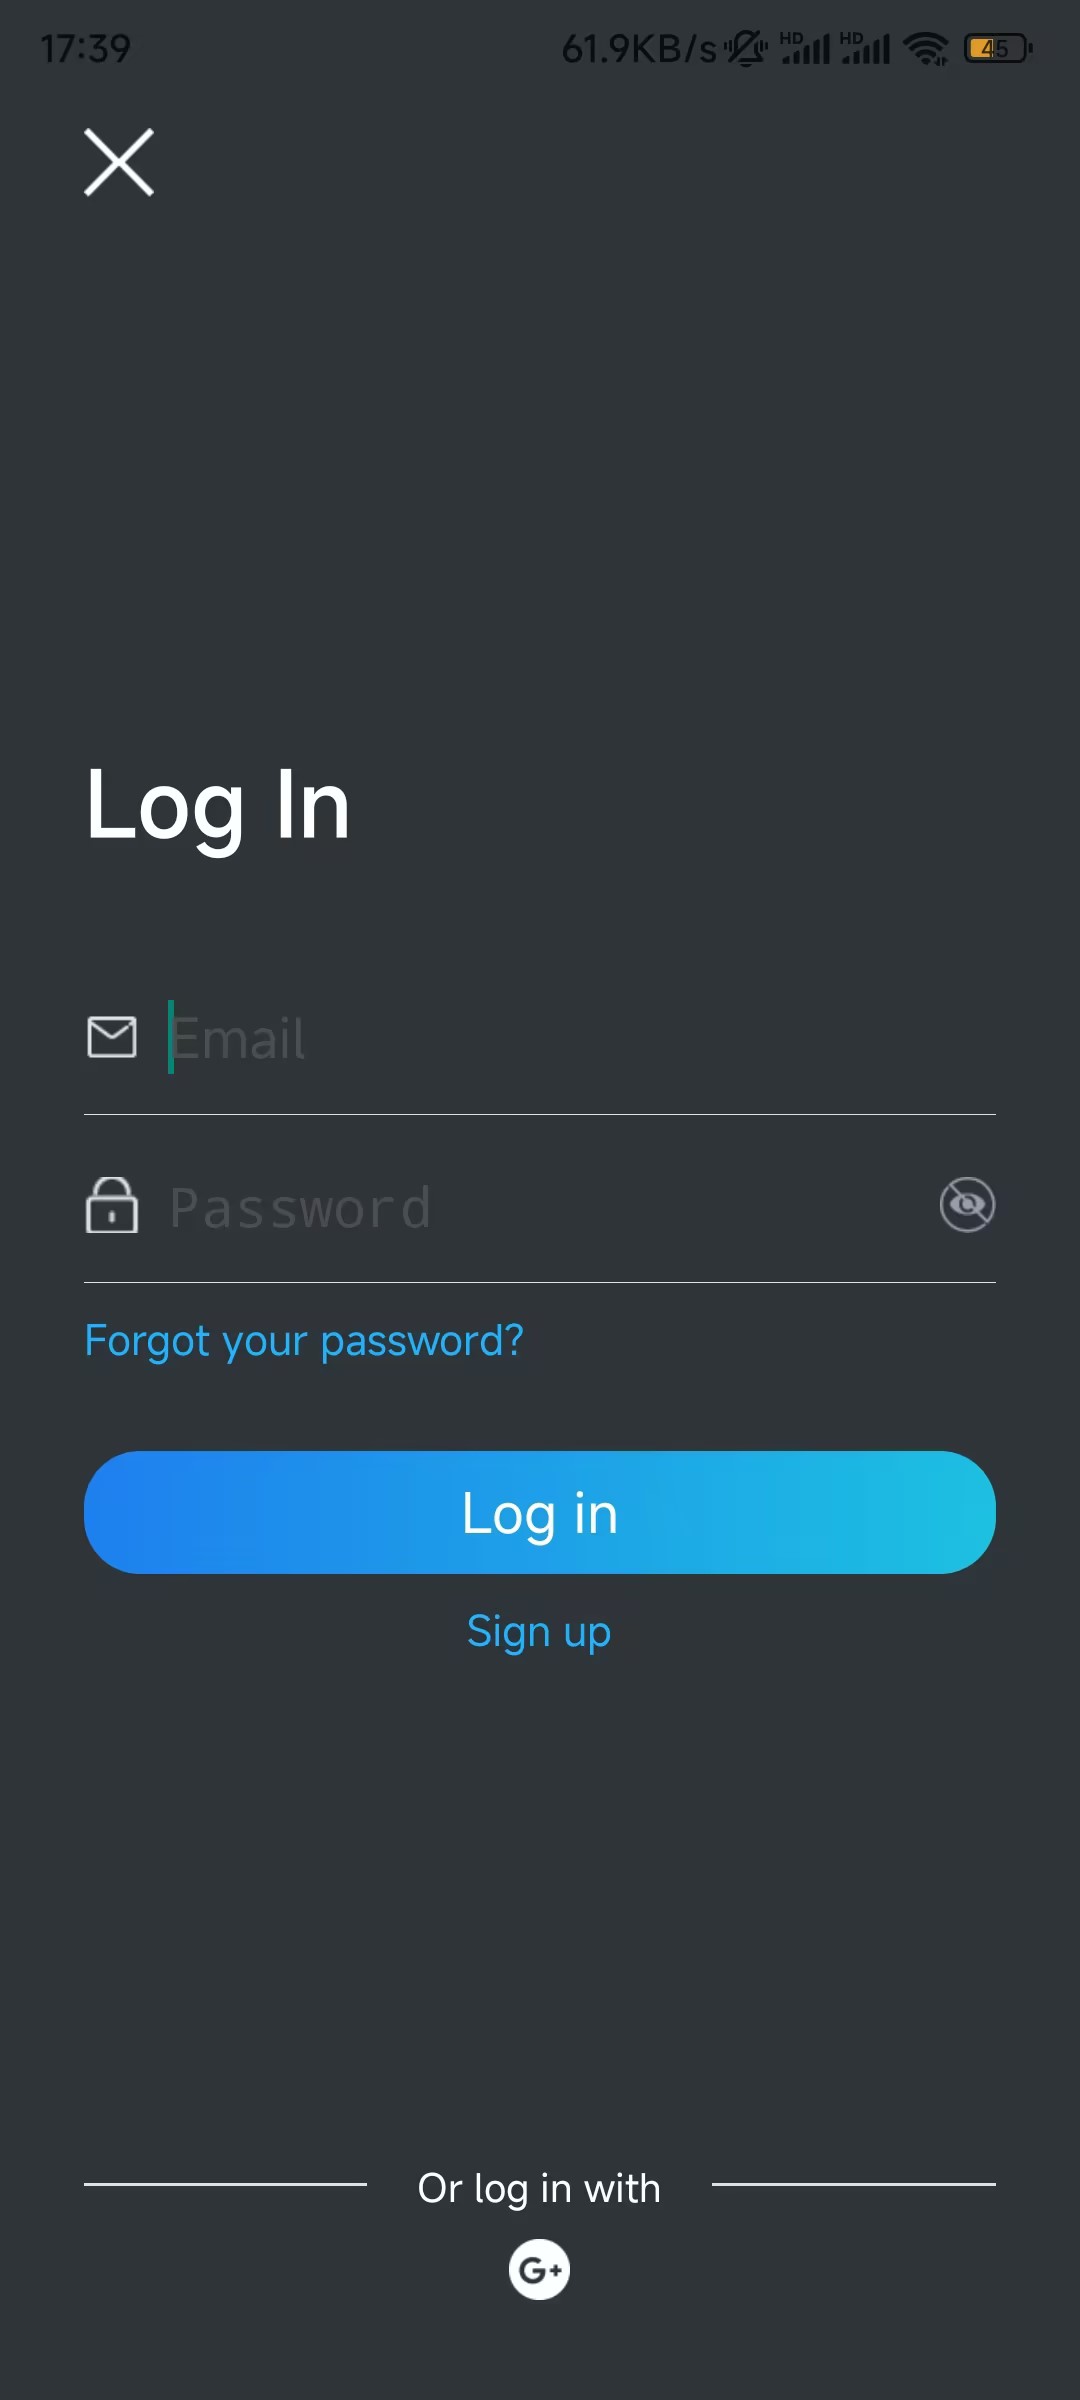Tap the envelope icon beside Email

(x=112, y=1037)
